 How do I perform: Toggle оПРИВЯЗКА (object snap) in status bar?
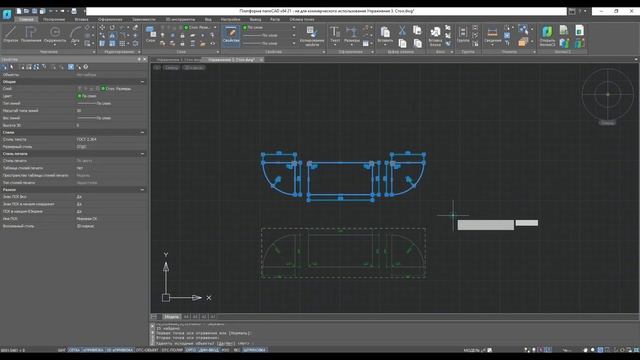93,350
